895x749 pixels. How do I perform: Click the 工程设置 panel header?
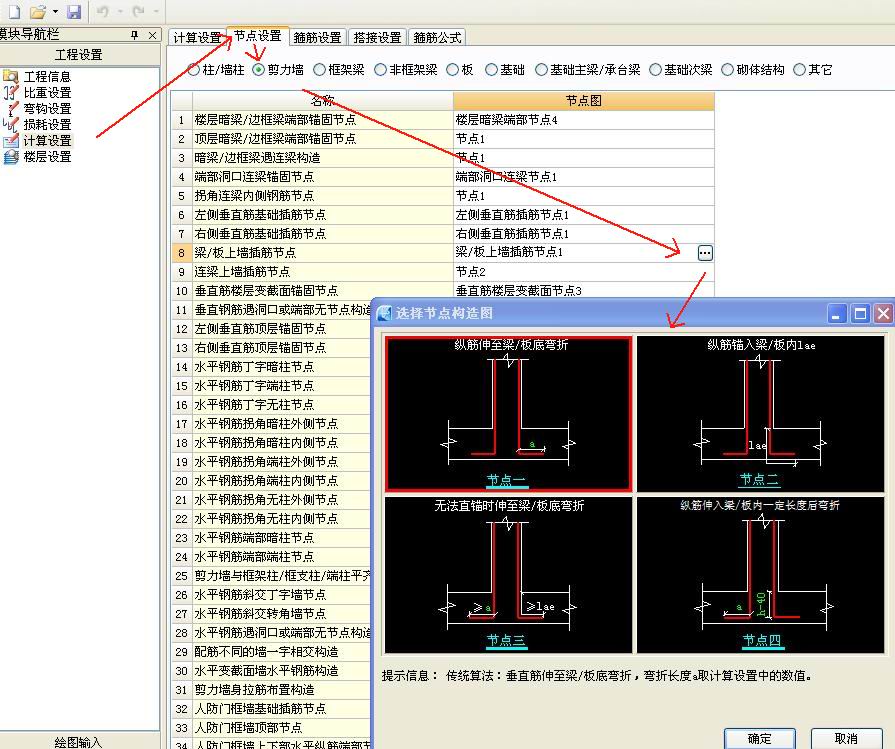point(79,55)
